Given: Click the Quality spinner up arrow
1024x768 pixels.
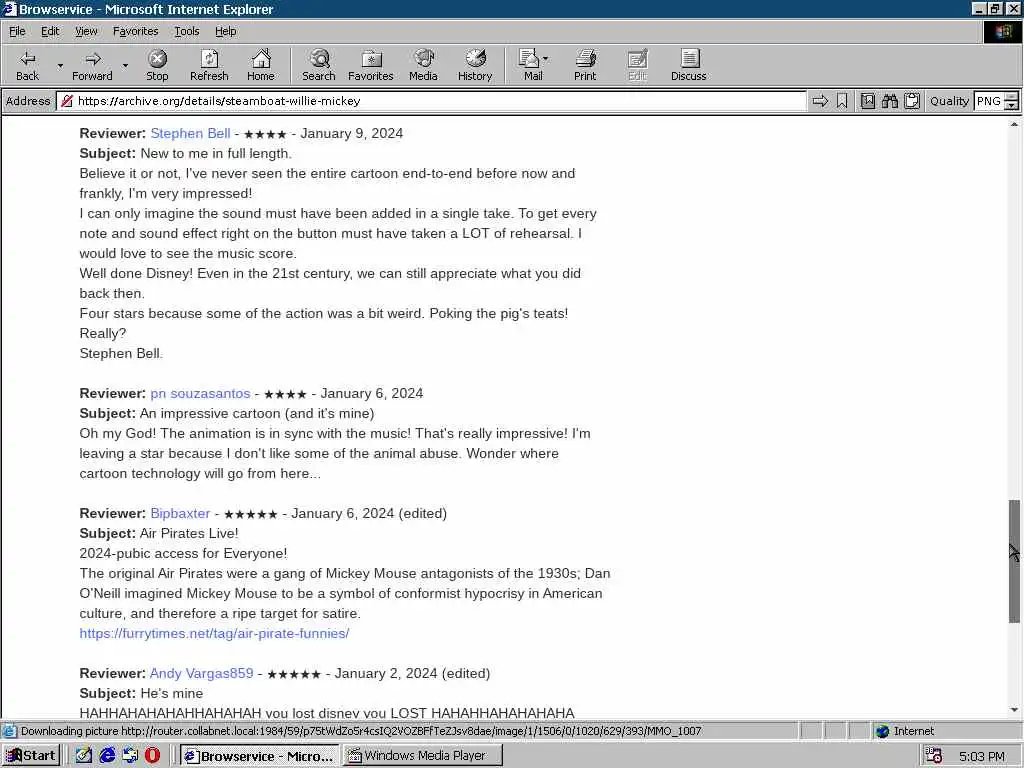Looking at the screenshot, I should pyautogui.click(x=1012, y=97).
